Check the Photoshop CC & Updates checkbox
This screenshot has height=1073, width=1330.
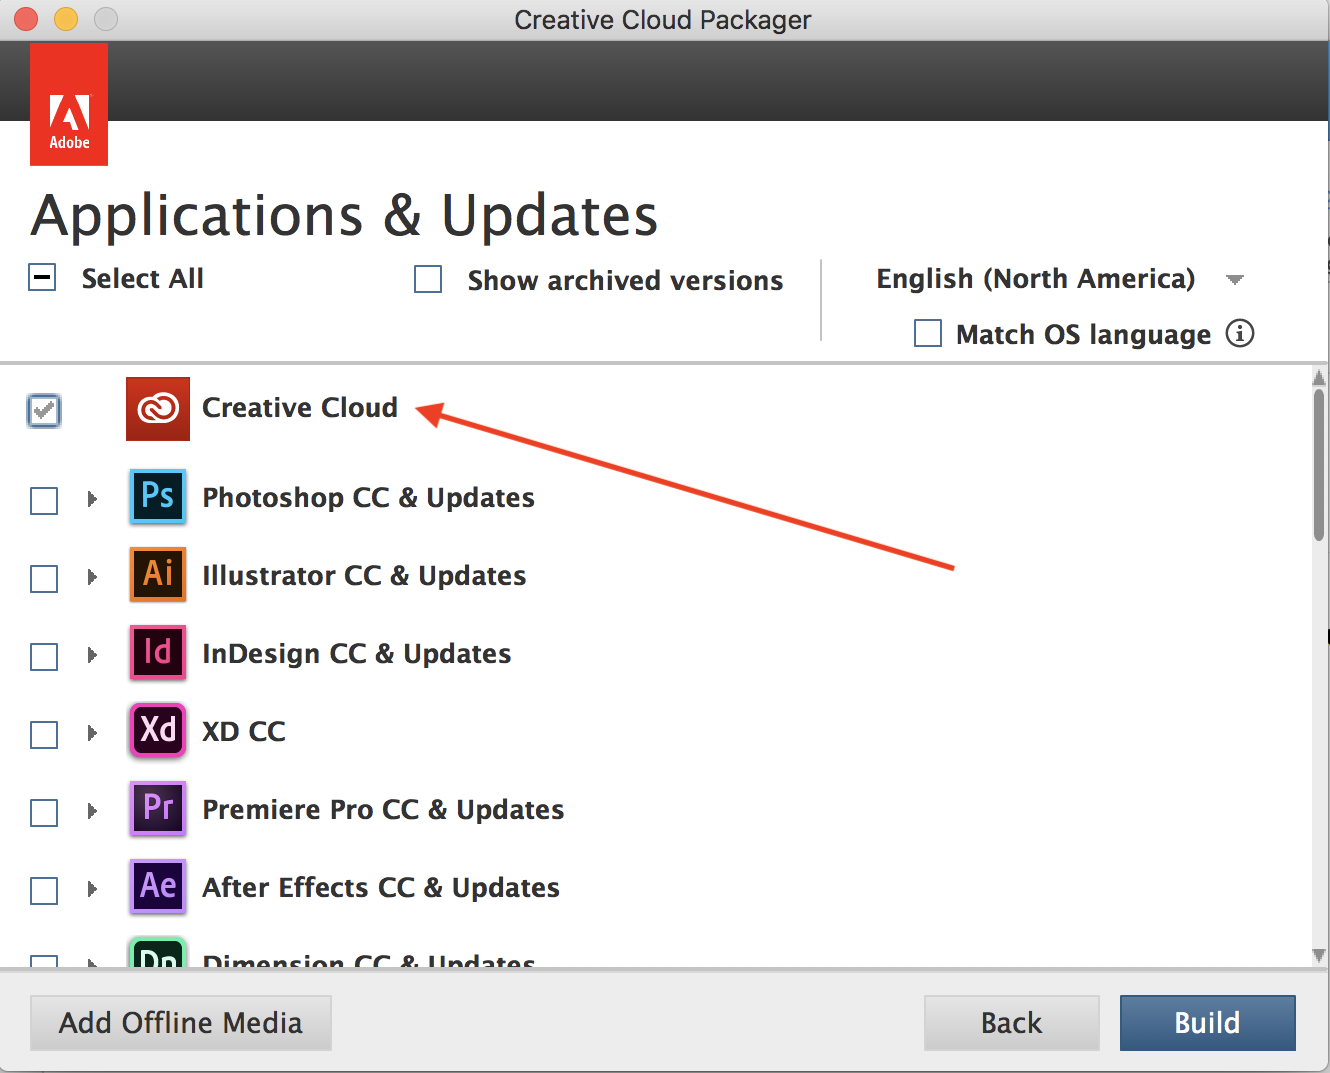[44, 500]
